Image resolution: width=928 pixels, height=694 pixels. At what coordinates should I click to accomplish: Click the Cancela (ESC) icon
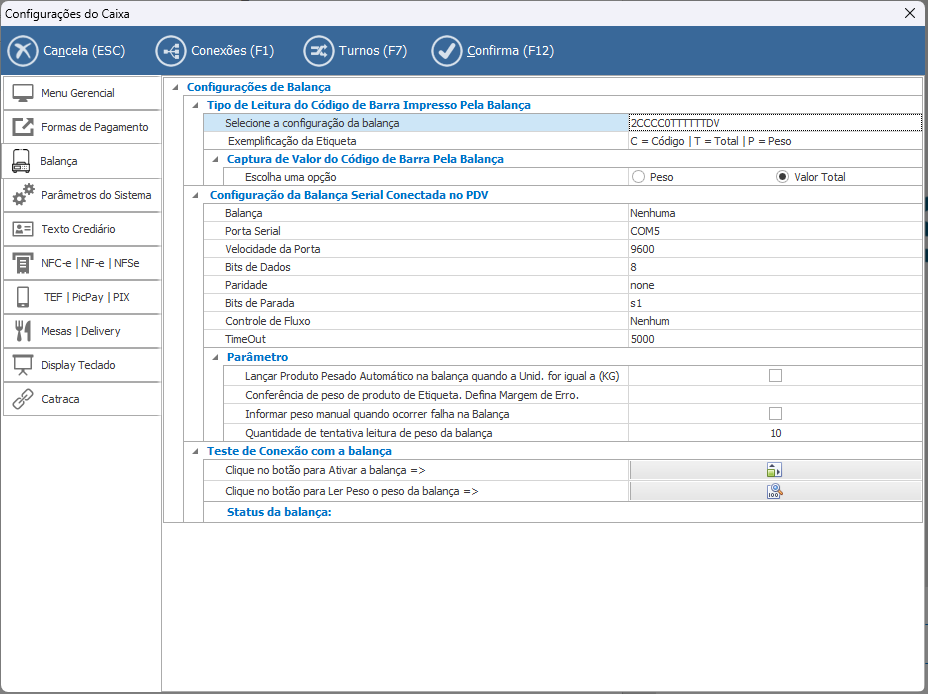[23, 50]
